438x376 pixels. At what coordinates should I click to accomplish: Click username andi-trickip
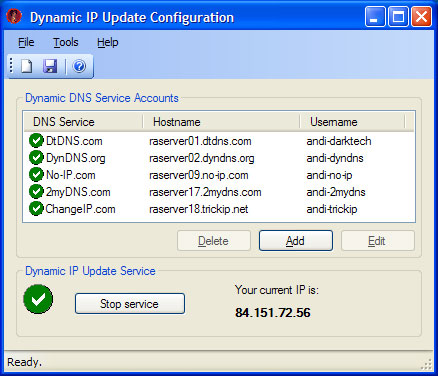tap(332, 209)
